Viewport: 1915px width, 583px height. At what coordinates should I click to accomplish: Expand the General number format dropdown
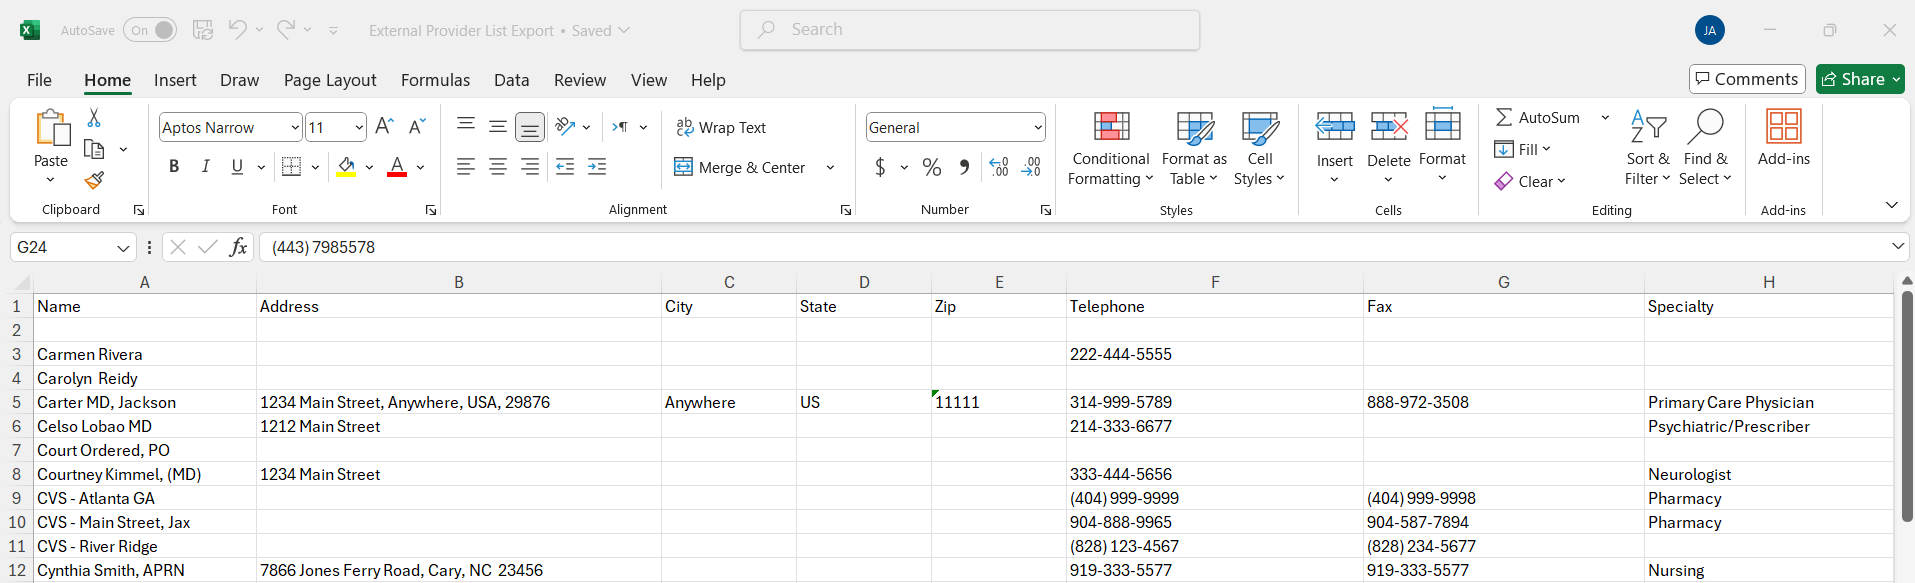(x=1037, y=127)
